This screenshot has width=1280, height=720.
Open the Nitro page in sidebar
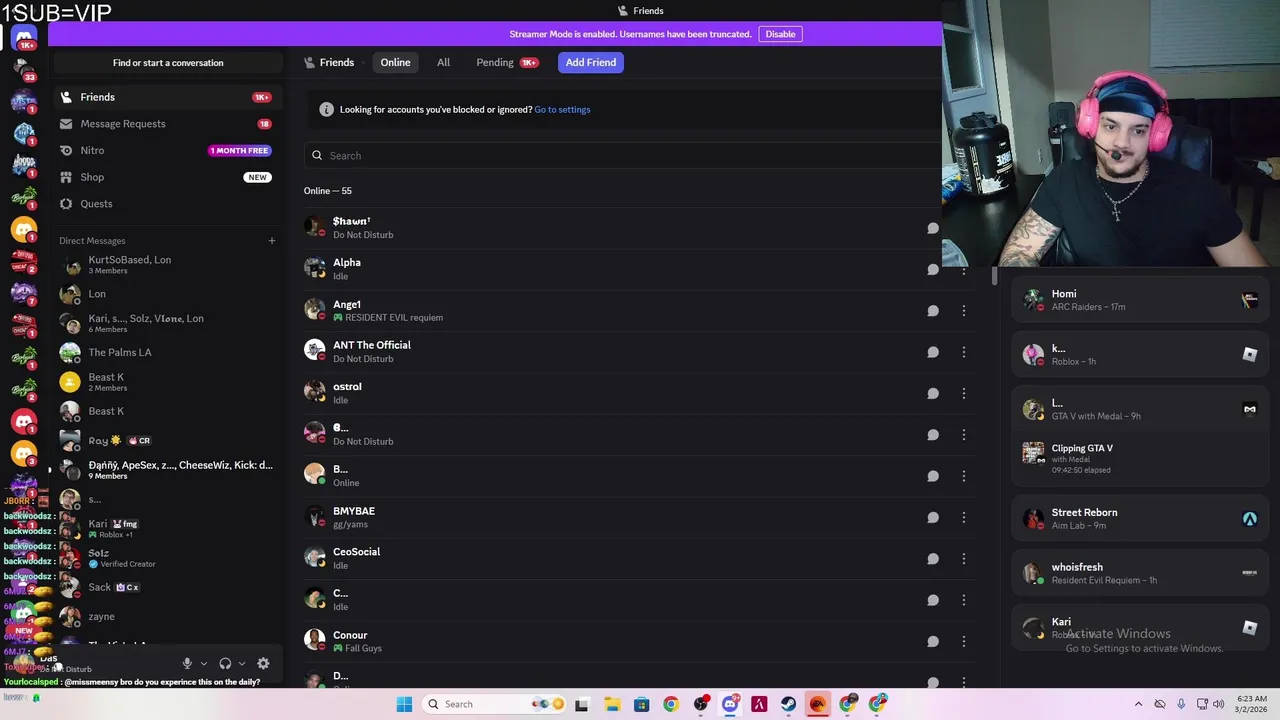click(x=167, y=150)
